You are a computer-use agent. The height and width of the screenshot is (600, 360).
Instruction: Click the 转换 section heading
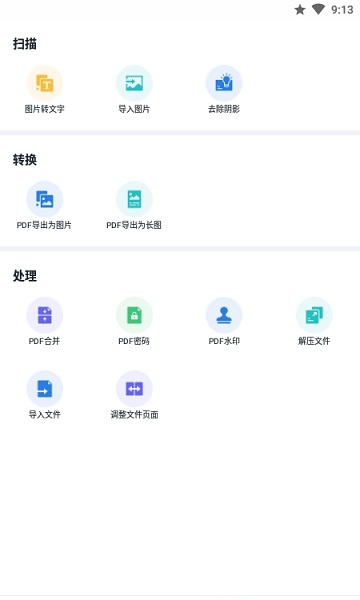(x=25, y=160)
